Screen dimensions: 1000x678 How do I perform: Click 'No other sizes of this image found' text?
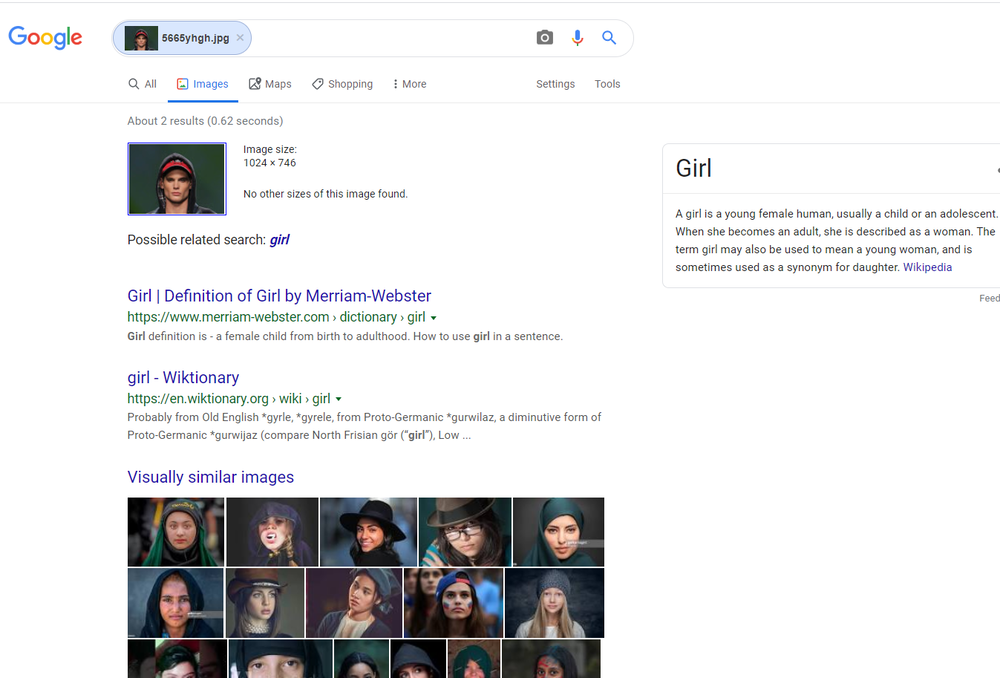325,194
